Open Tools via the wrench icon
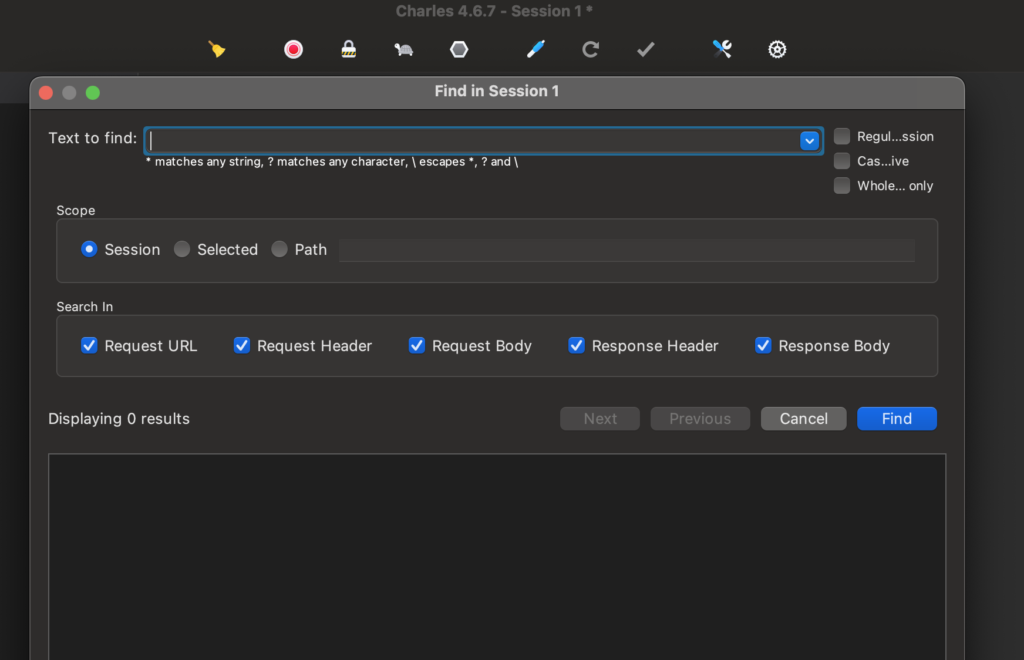Viewport: 1024px width, 660px height. point(722,49)
